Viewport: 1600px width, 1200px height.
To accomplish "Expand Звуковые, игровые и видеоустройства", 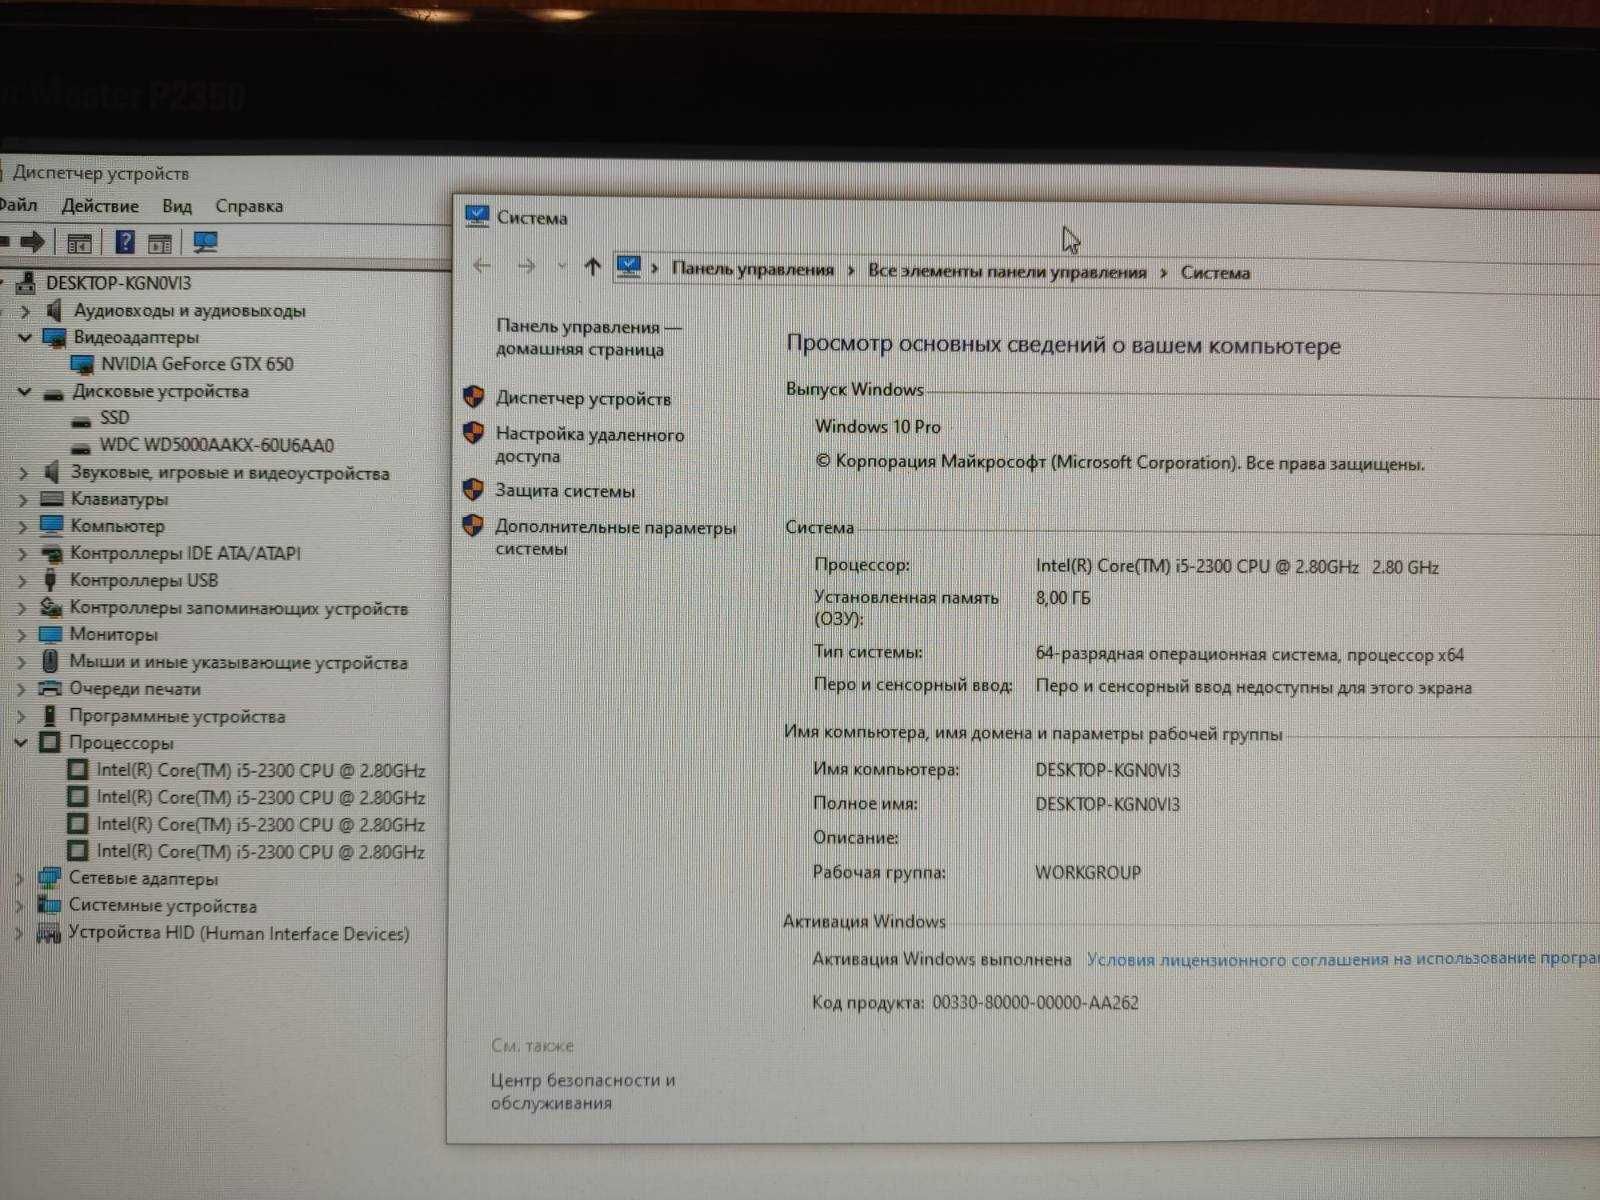I will coord(24,473).
